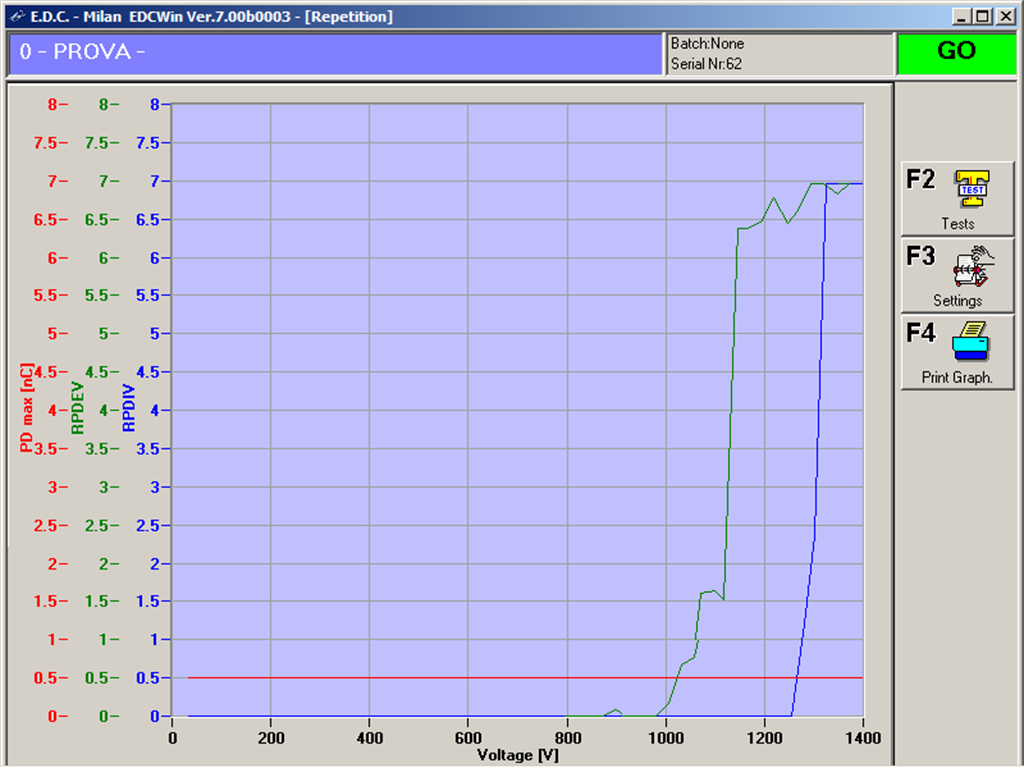1024x768 pixels.
Task: Click the F3 Settings button
Action: [x=955, y=273]
